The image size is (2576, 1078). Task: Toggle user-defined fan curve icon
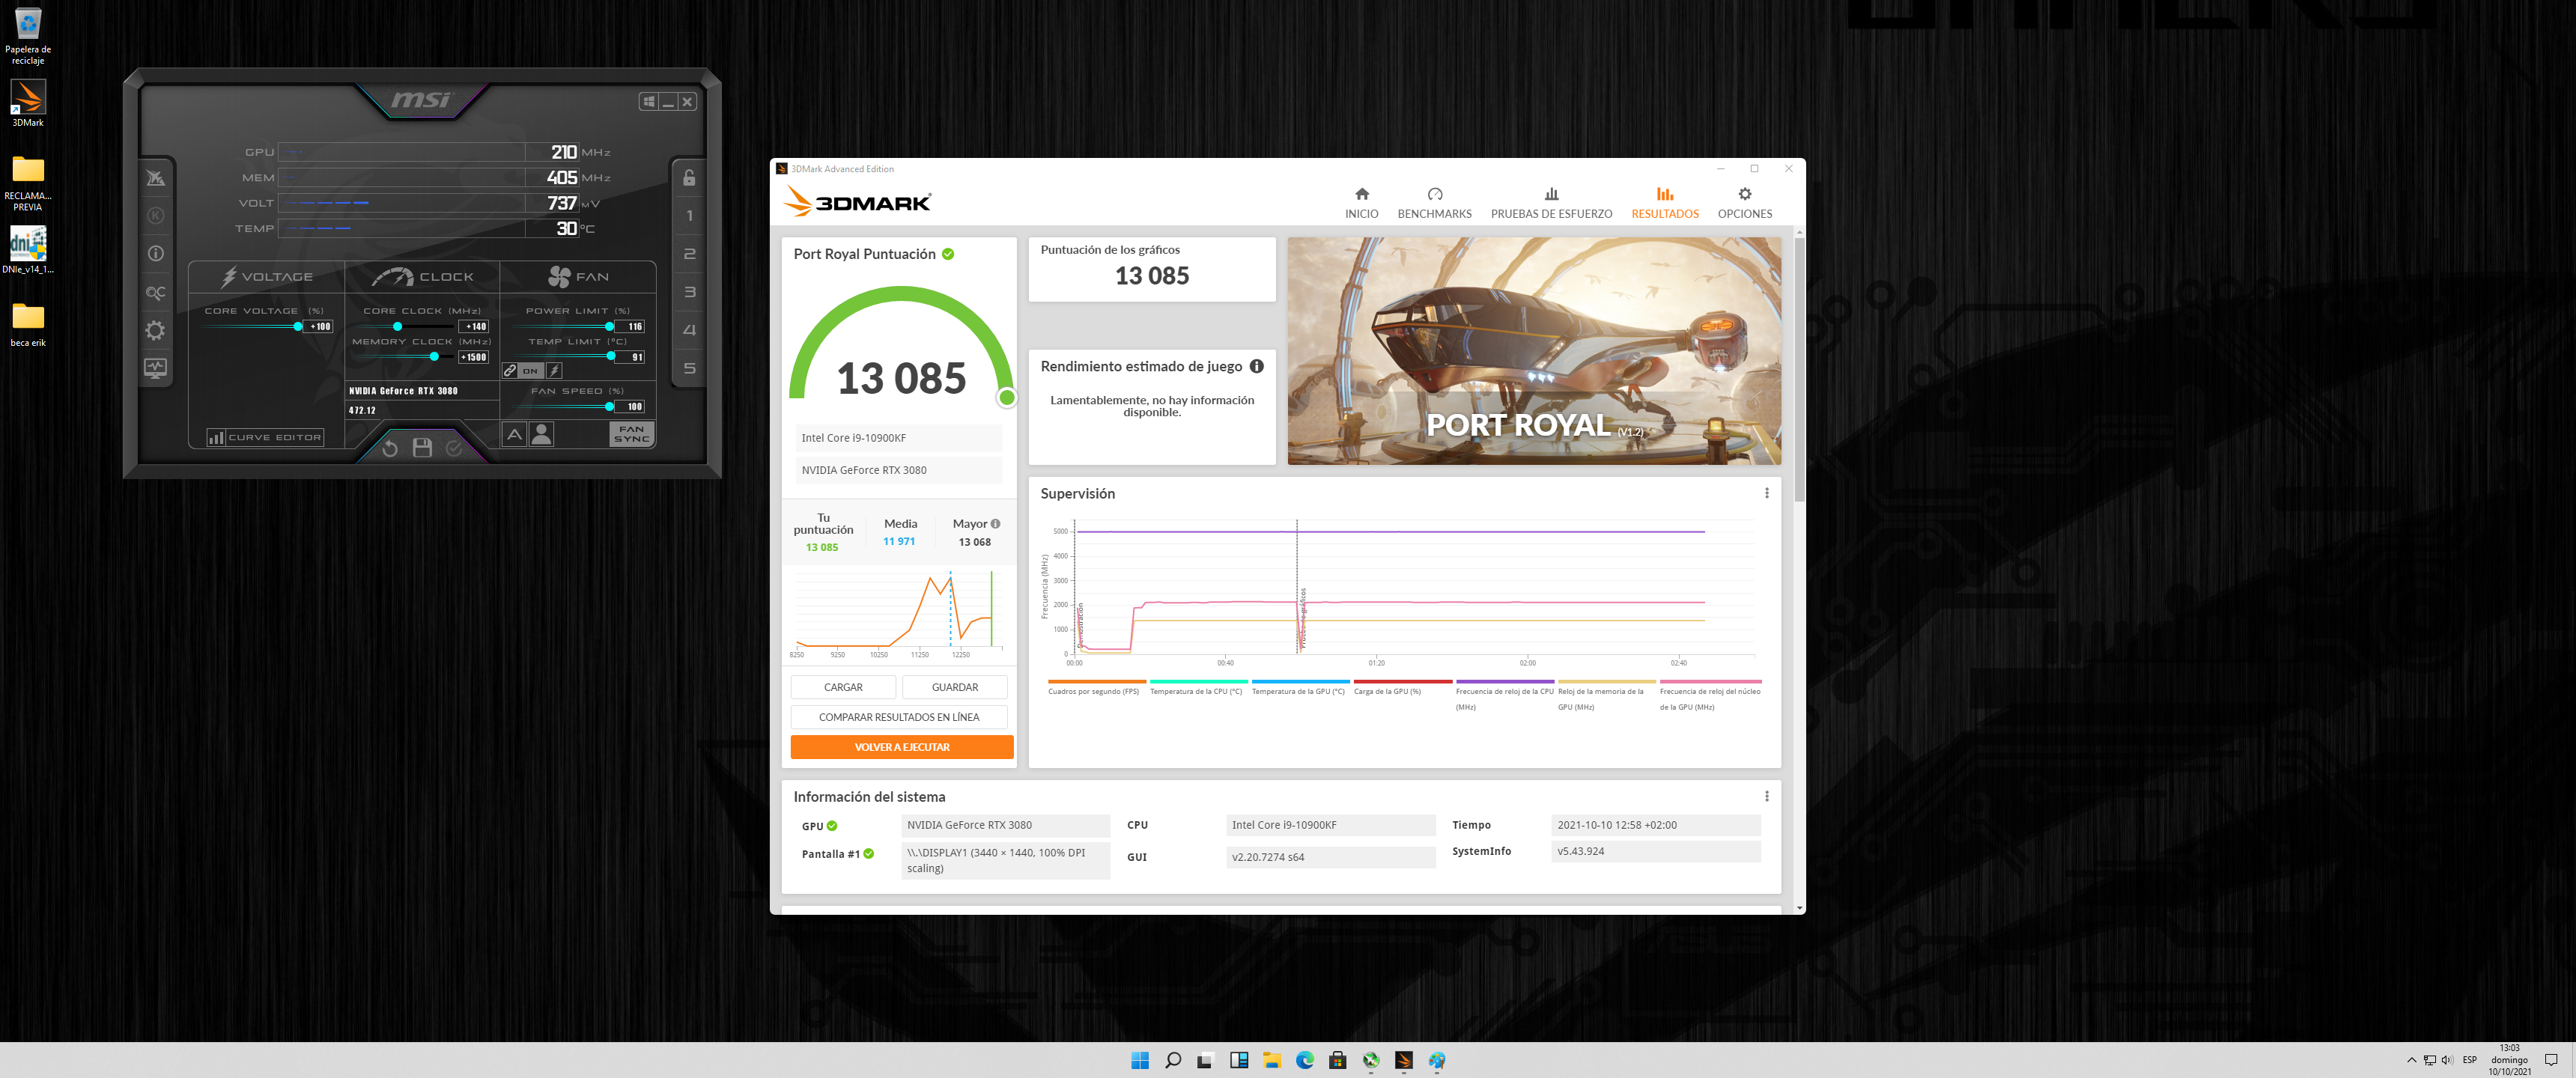[542, 434]
